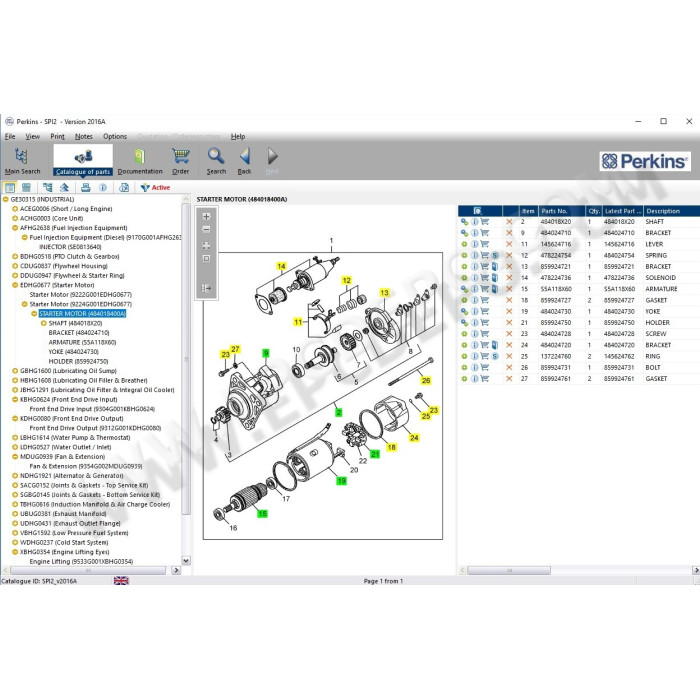The width and height of the screenshot is (700, 700).
Task: Open the Help menu
Action: click(238, 137)
